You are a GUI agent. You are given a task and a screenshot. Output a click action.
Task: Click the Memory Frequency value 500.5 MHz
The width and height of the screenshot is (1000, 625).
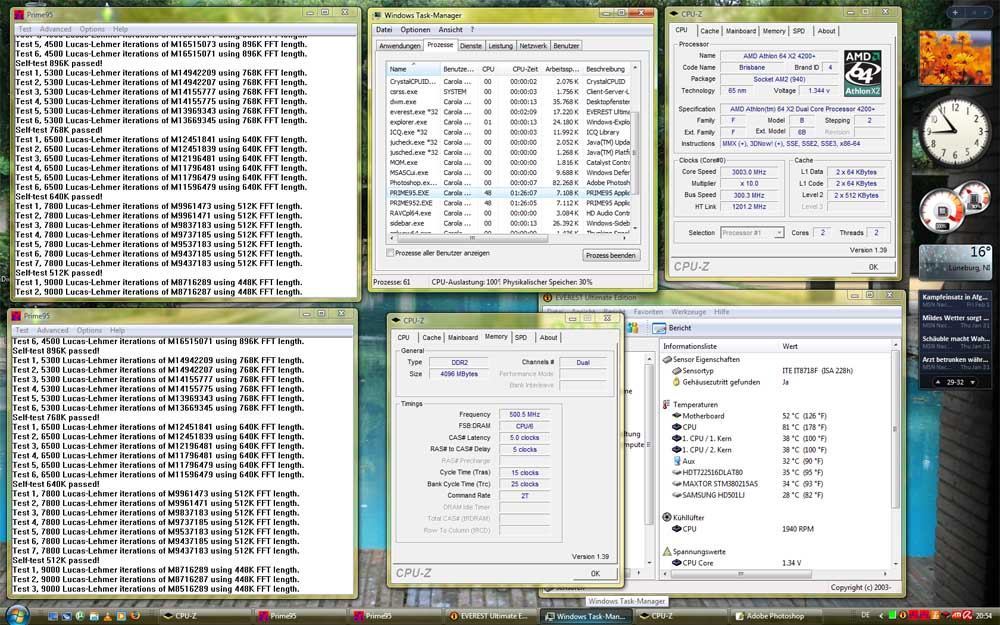point(524,415)
